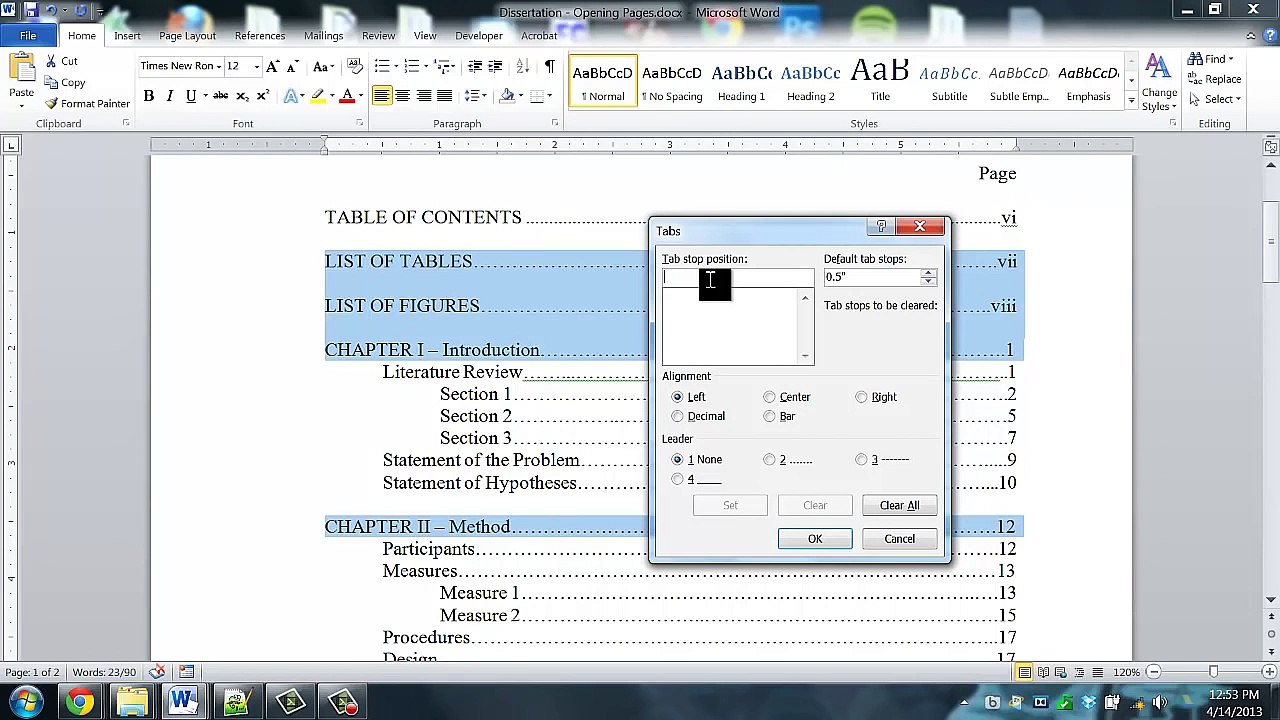
Task: Switch to Outline view
Action: click(1079, 672)
